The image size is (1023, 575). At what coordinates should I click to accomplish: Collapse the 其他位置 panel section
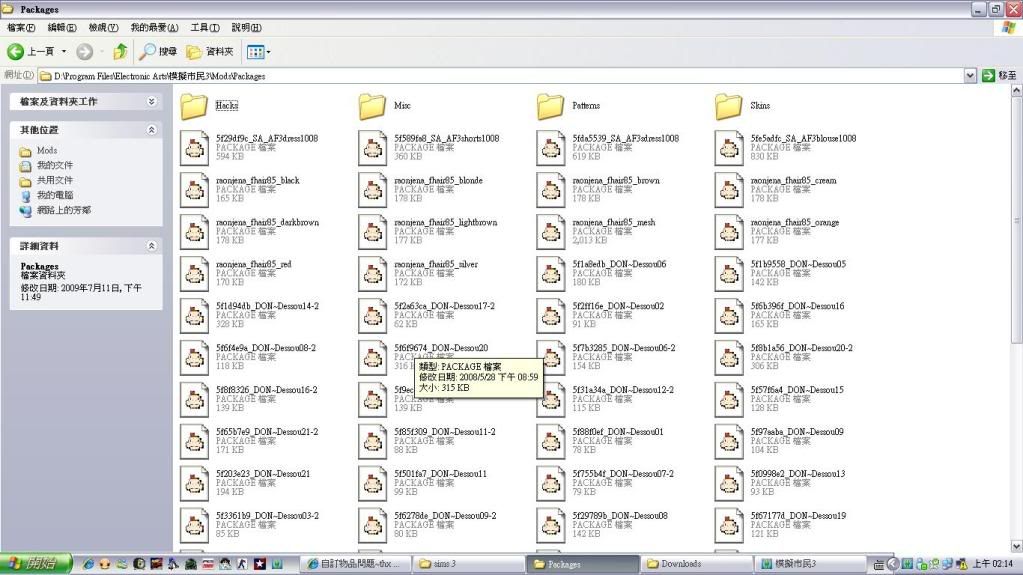pos(152,130)
